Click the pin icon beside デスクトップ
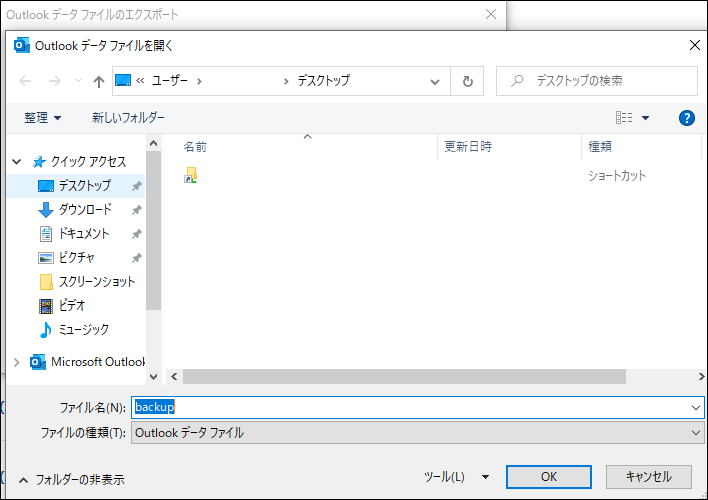The image size is (708, 500). point(136,186)
